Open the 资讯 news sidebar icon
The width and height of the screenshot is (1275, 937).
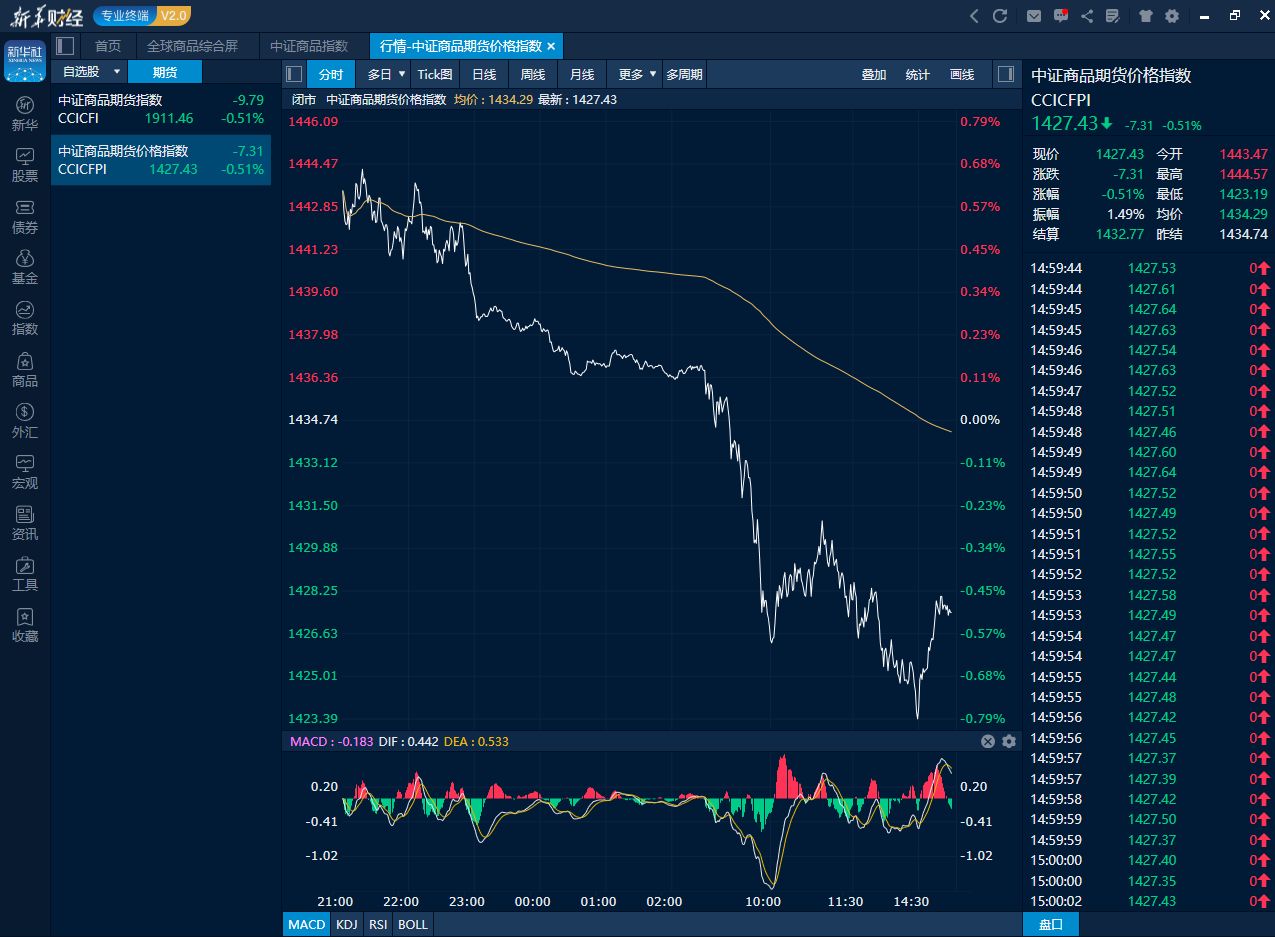pyautogui.click(x=25, y=522)
